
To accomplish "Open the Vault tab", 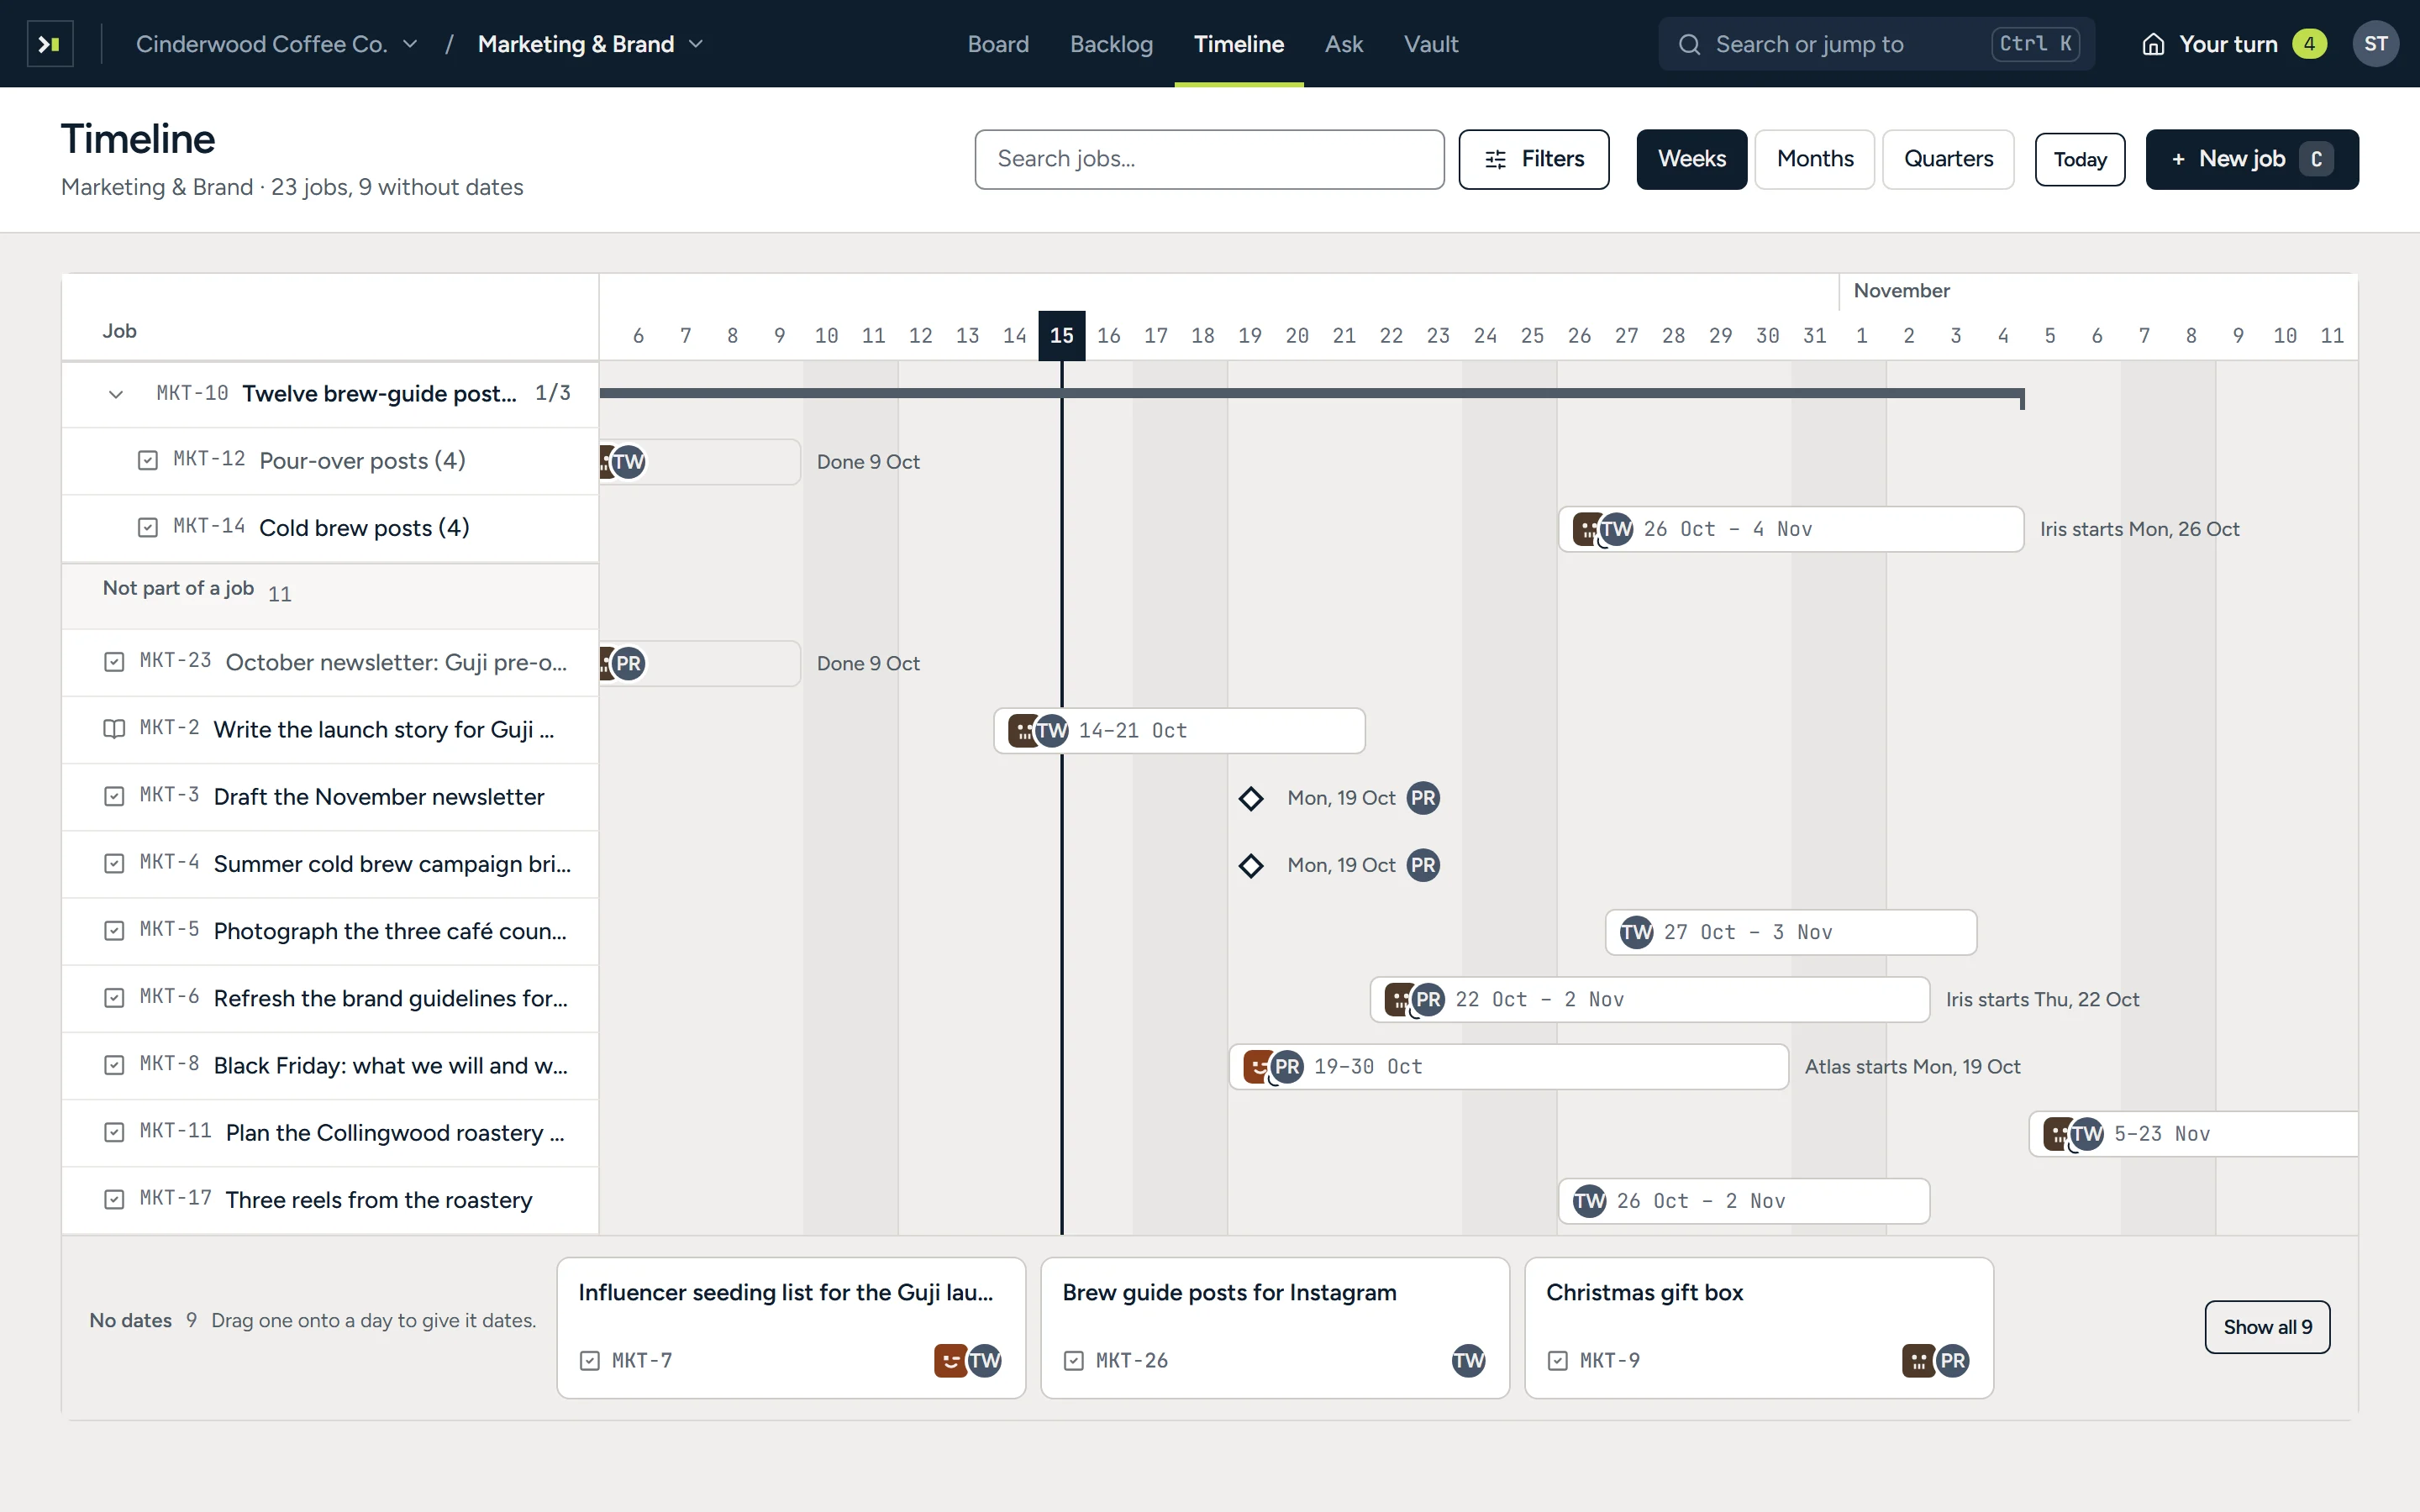I will point(1430,44).
